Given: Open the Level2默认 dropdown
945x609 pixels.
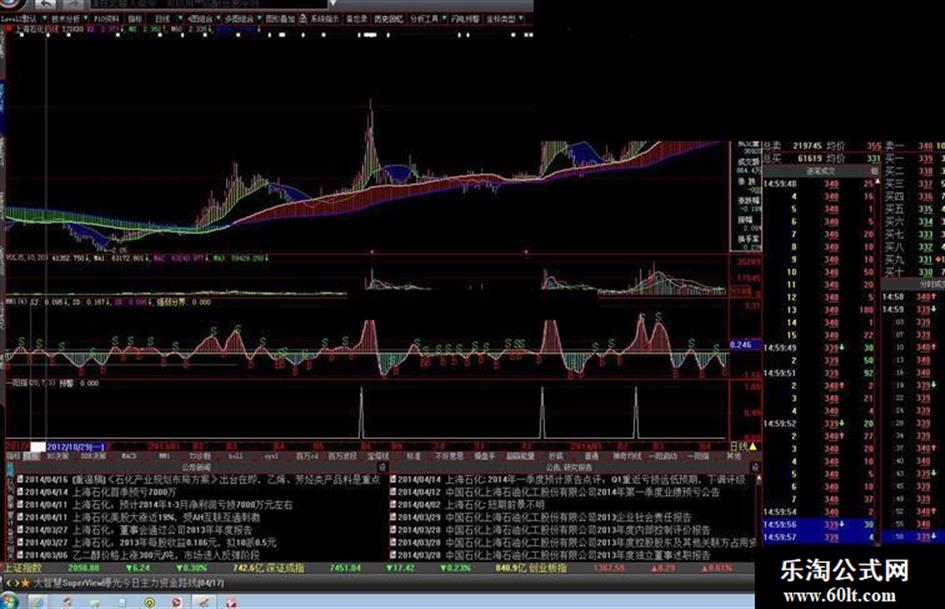Looking at the screenshot, I should [23, 19].
